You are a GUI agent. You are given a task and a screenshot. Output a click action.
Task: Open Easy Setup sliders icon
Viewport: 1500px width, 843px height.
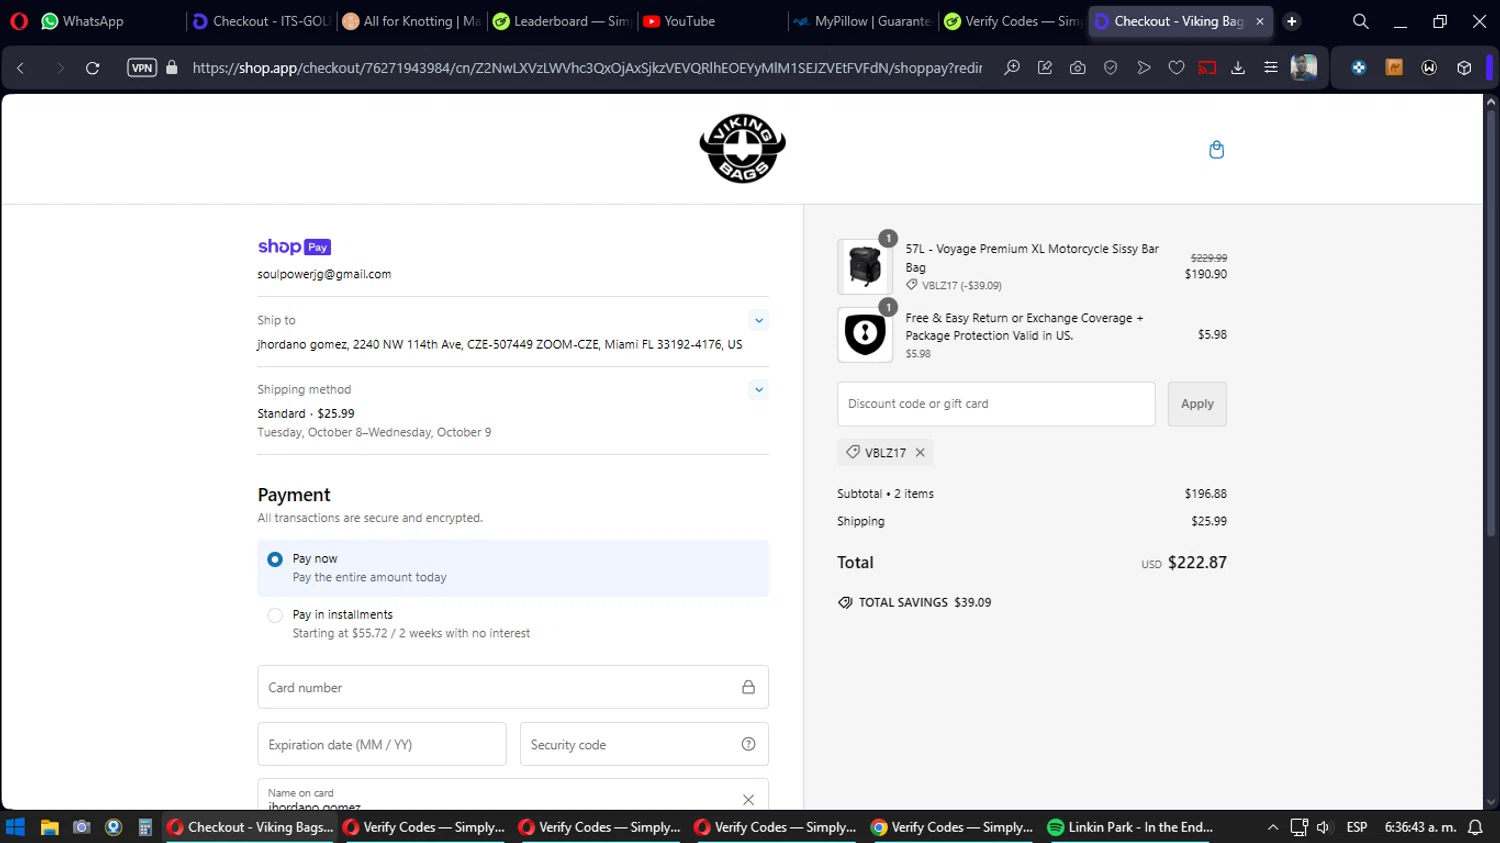[x=1271, y=68]
